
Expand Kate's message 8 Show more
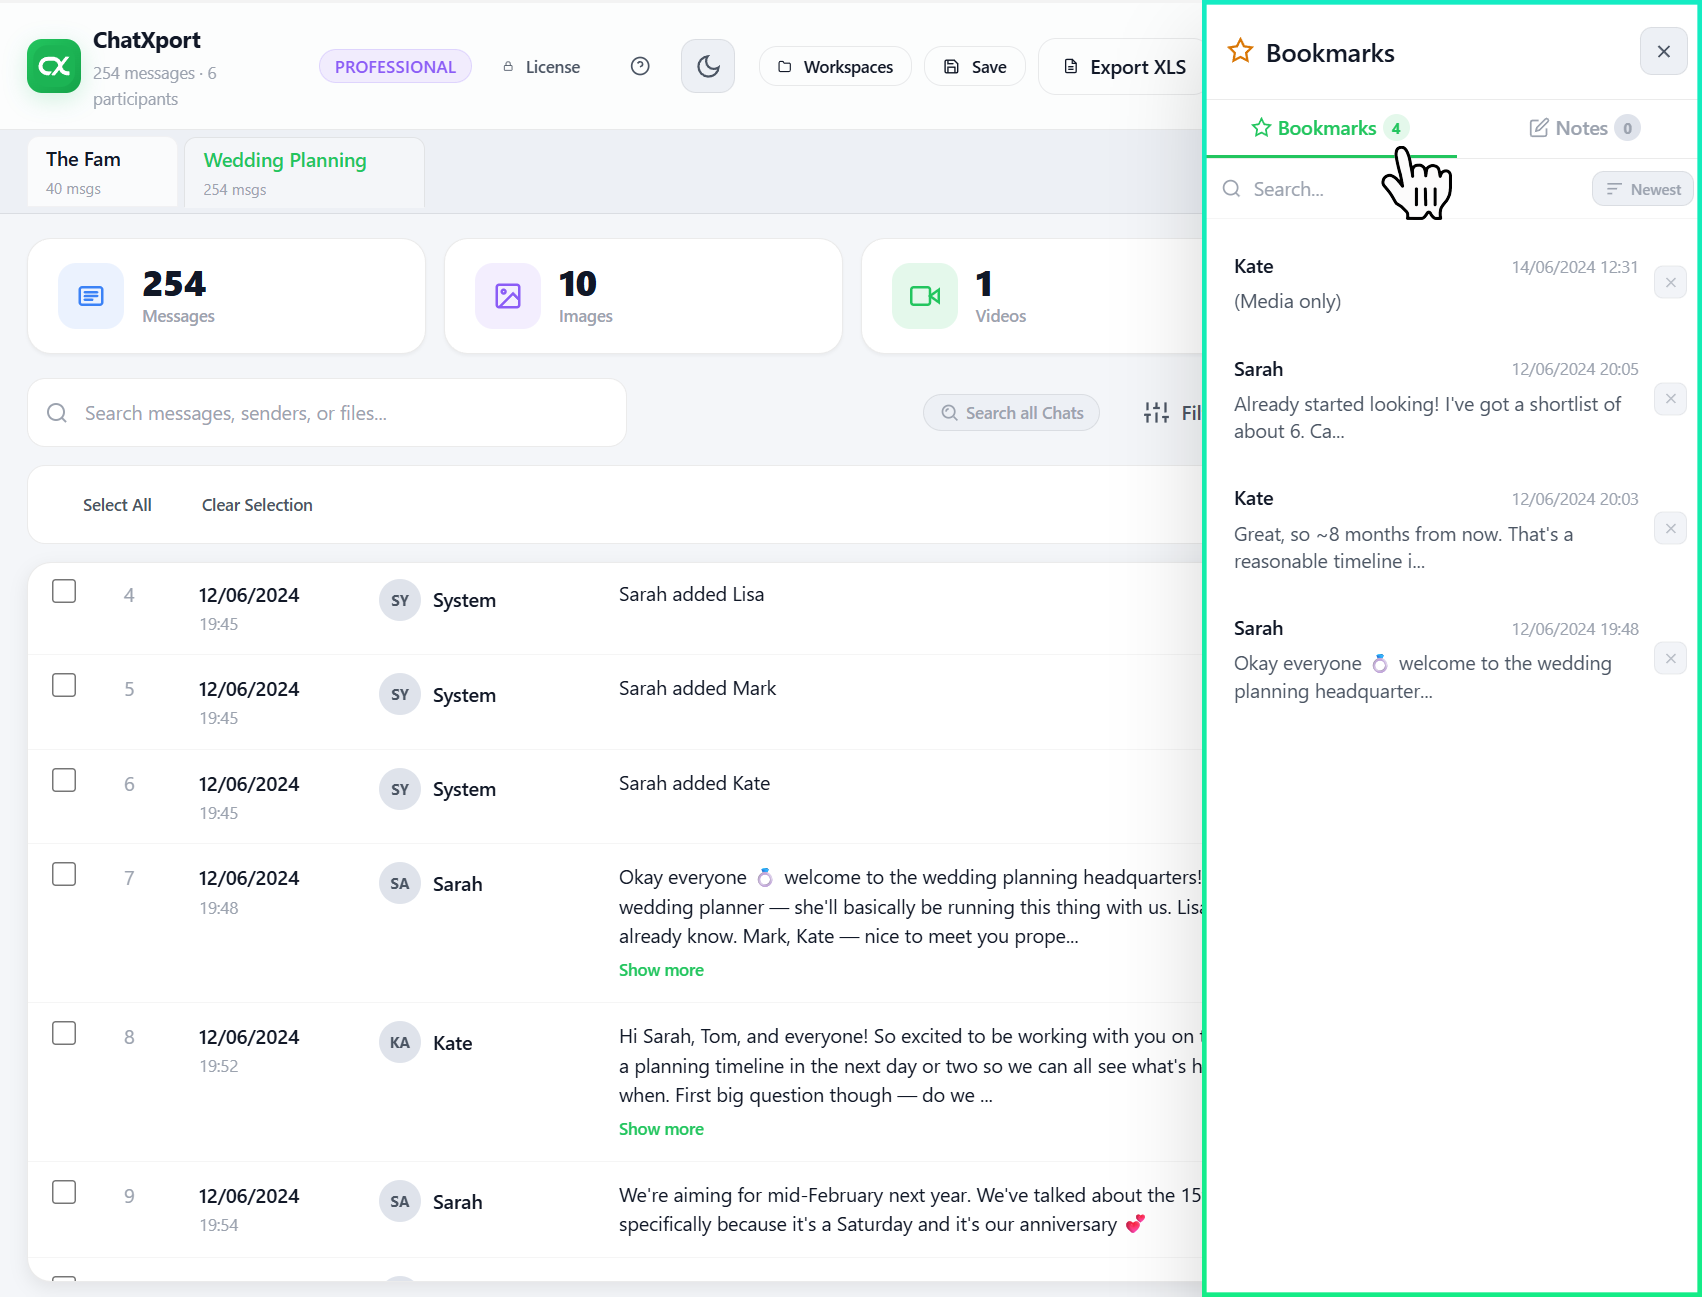(661, 1129)
